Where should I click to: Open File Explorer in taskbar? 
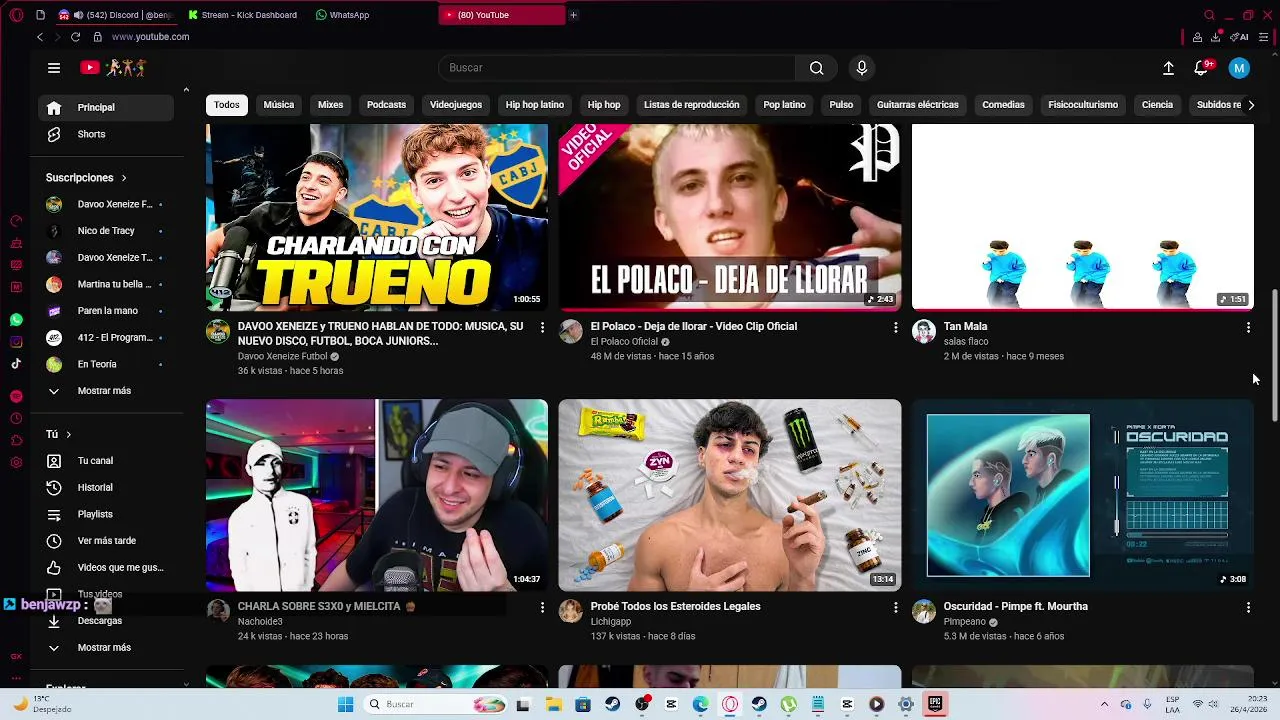click(554, 704)
